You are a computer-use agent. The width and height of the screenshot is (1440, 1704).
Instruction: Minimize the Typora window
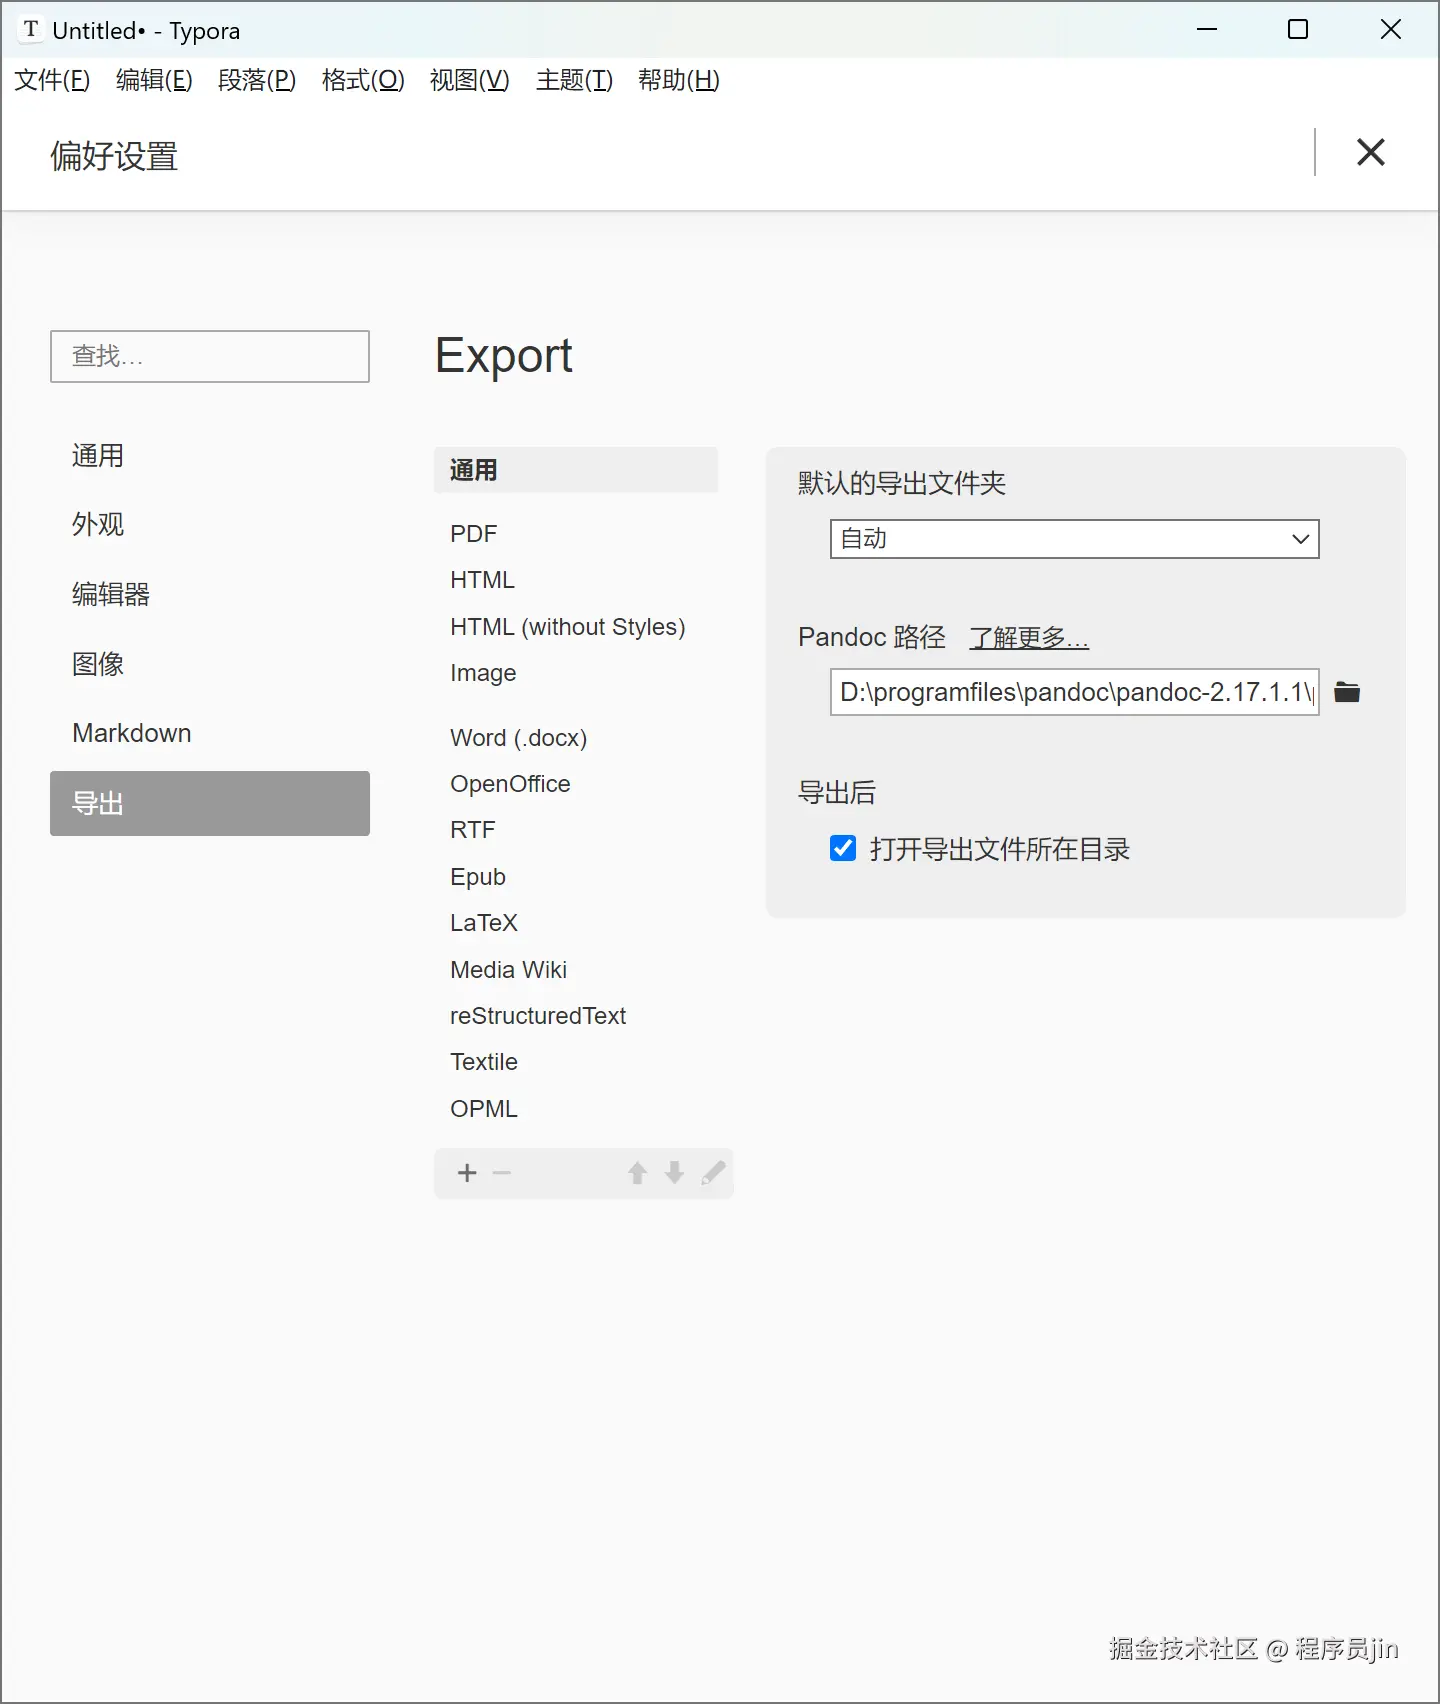tap(1207, 29)
